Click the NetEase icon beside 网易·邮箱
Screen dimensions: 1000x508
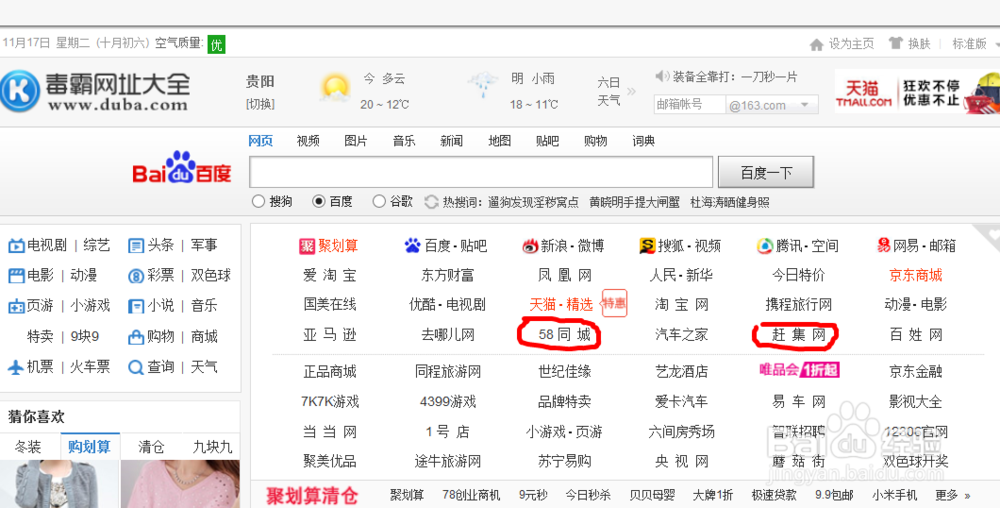[884, 245]
